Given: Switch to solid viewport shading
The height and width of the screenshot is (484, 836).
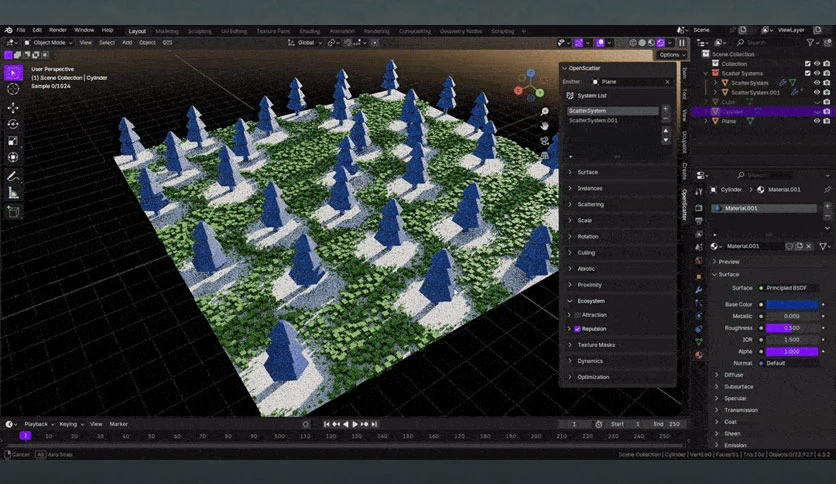Looking at the screenshot, I should (642, 43).
